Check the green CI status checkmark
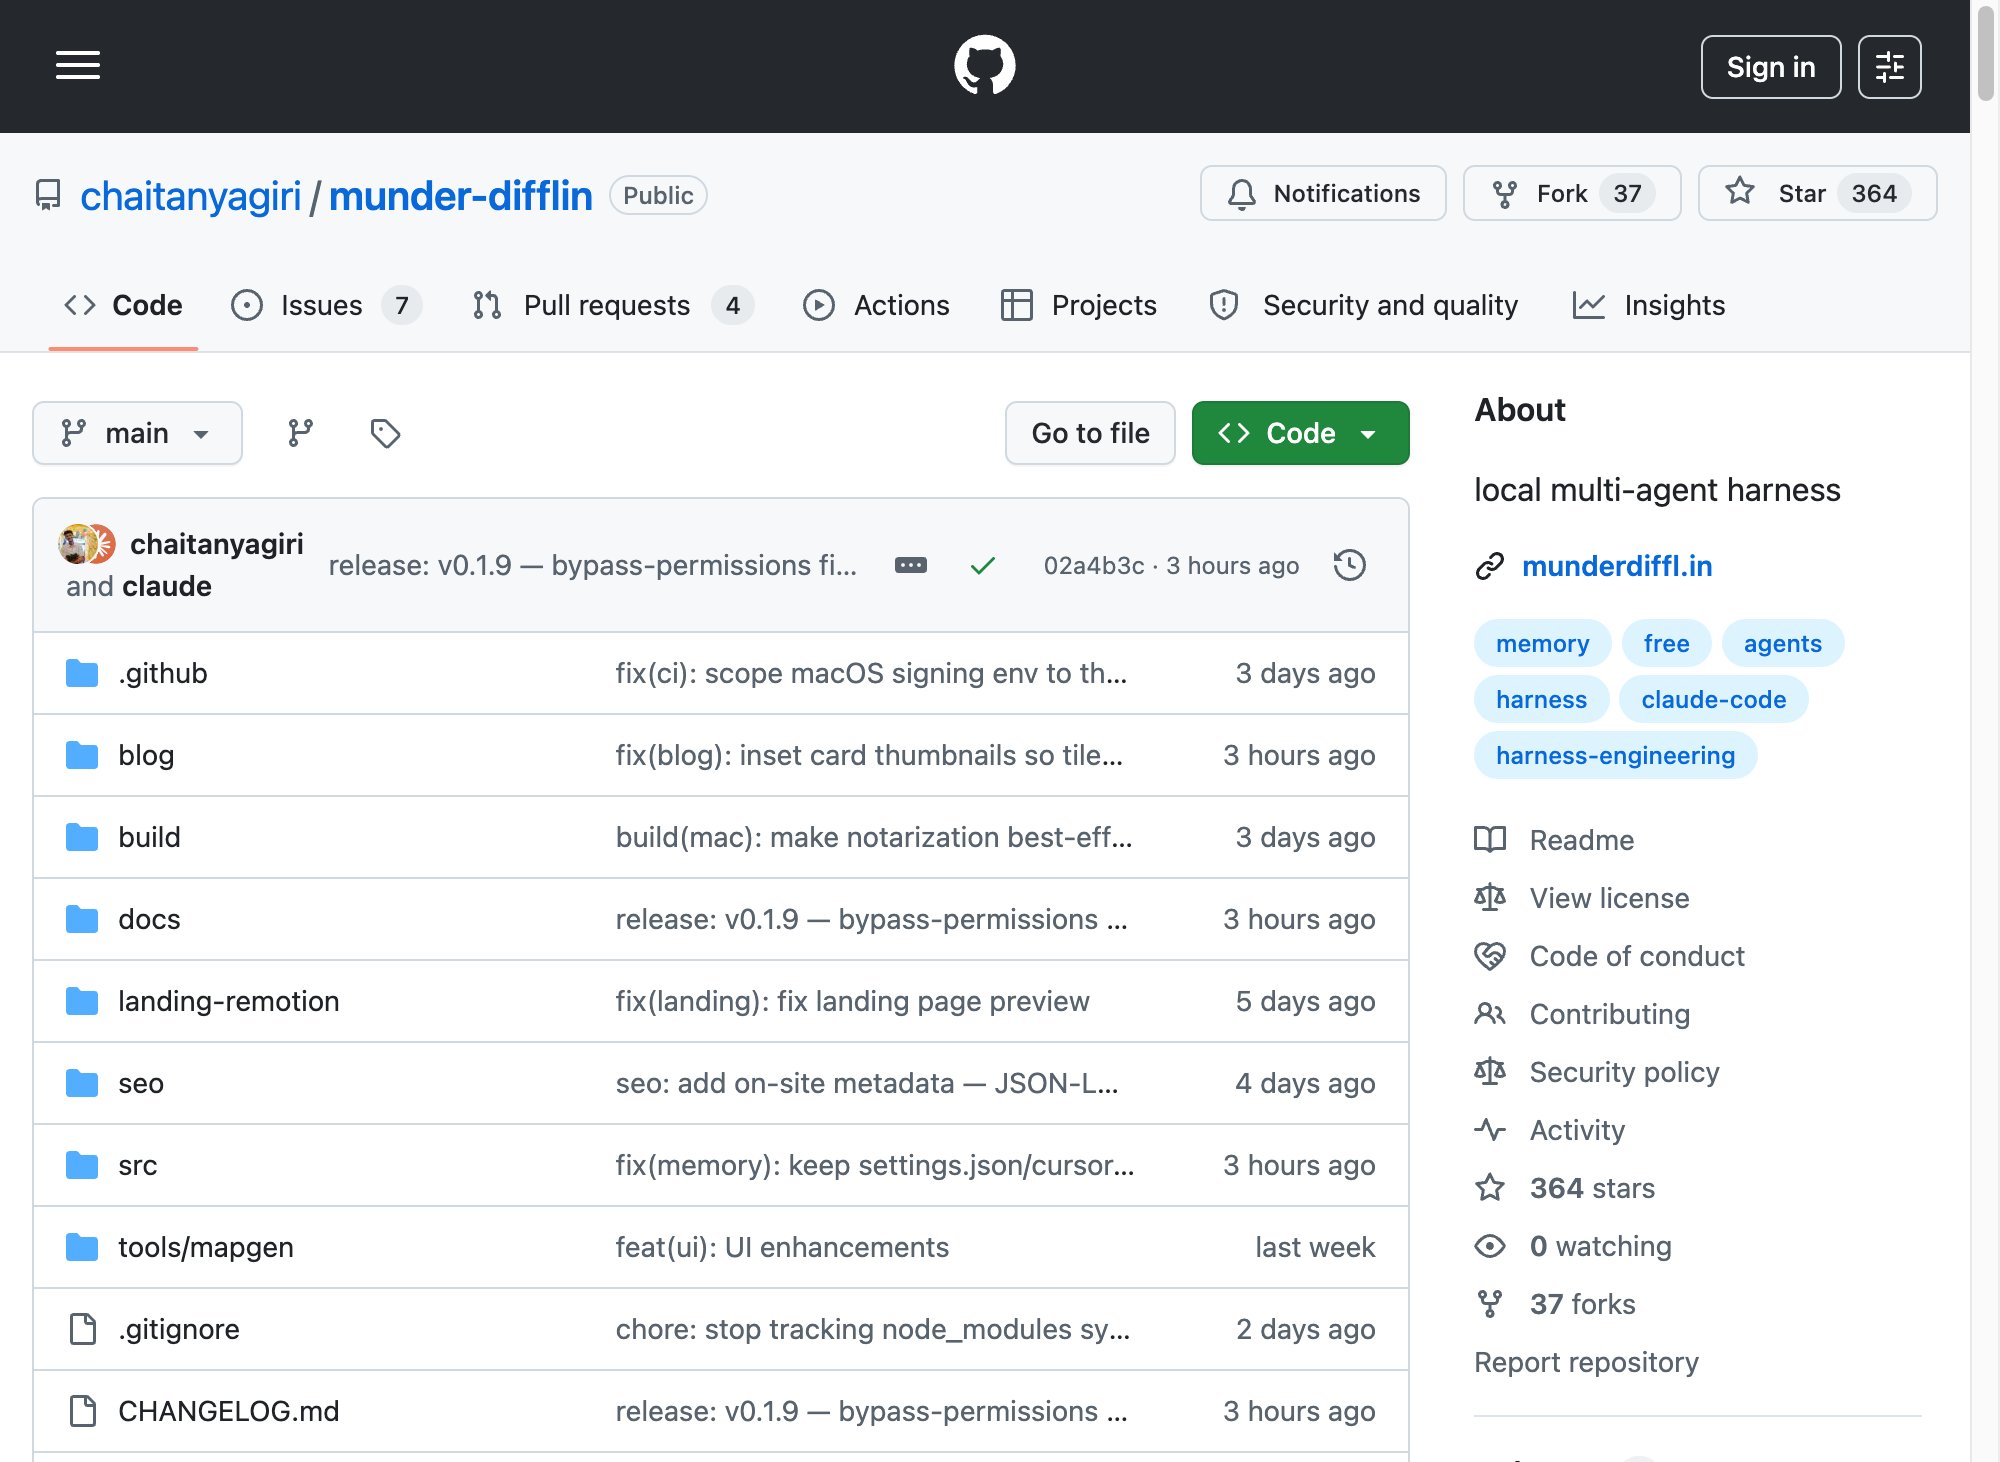Viewport: 2000px width, 1462px height. click(983, 565)
